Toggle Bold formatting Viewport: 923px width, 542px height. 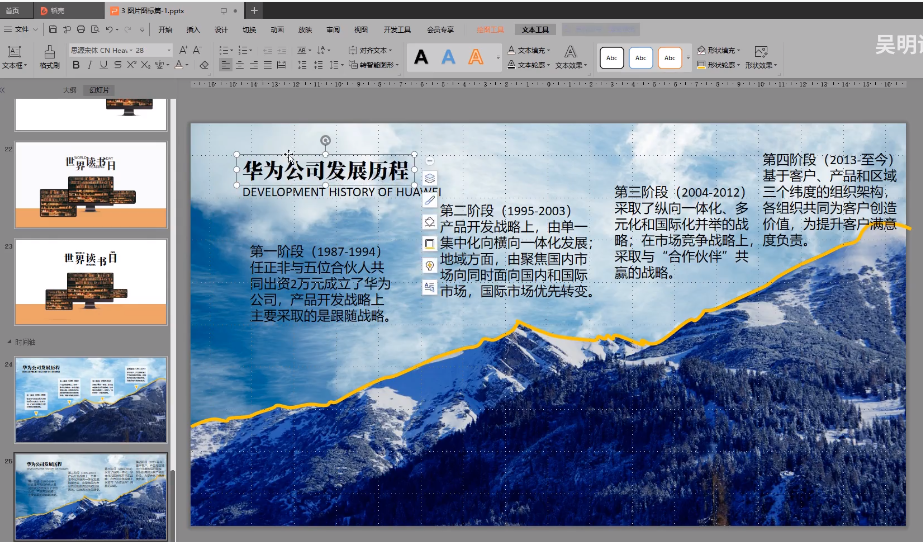[x=76, y=65]
